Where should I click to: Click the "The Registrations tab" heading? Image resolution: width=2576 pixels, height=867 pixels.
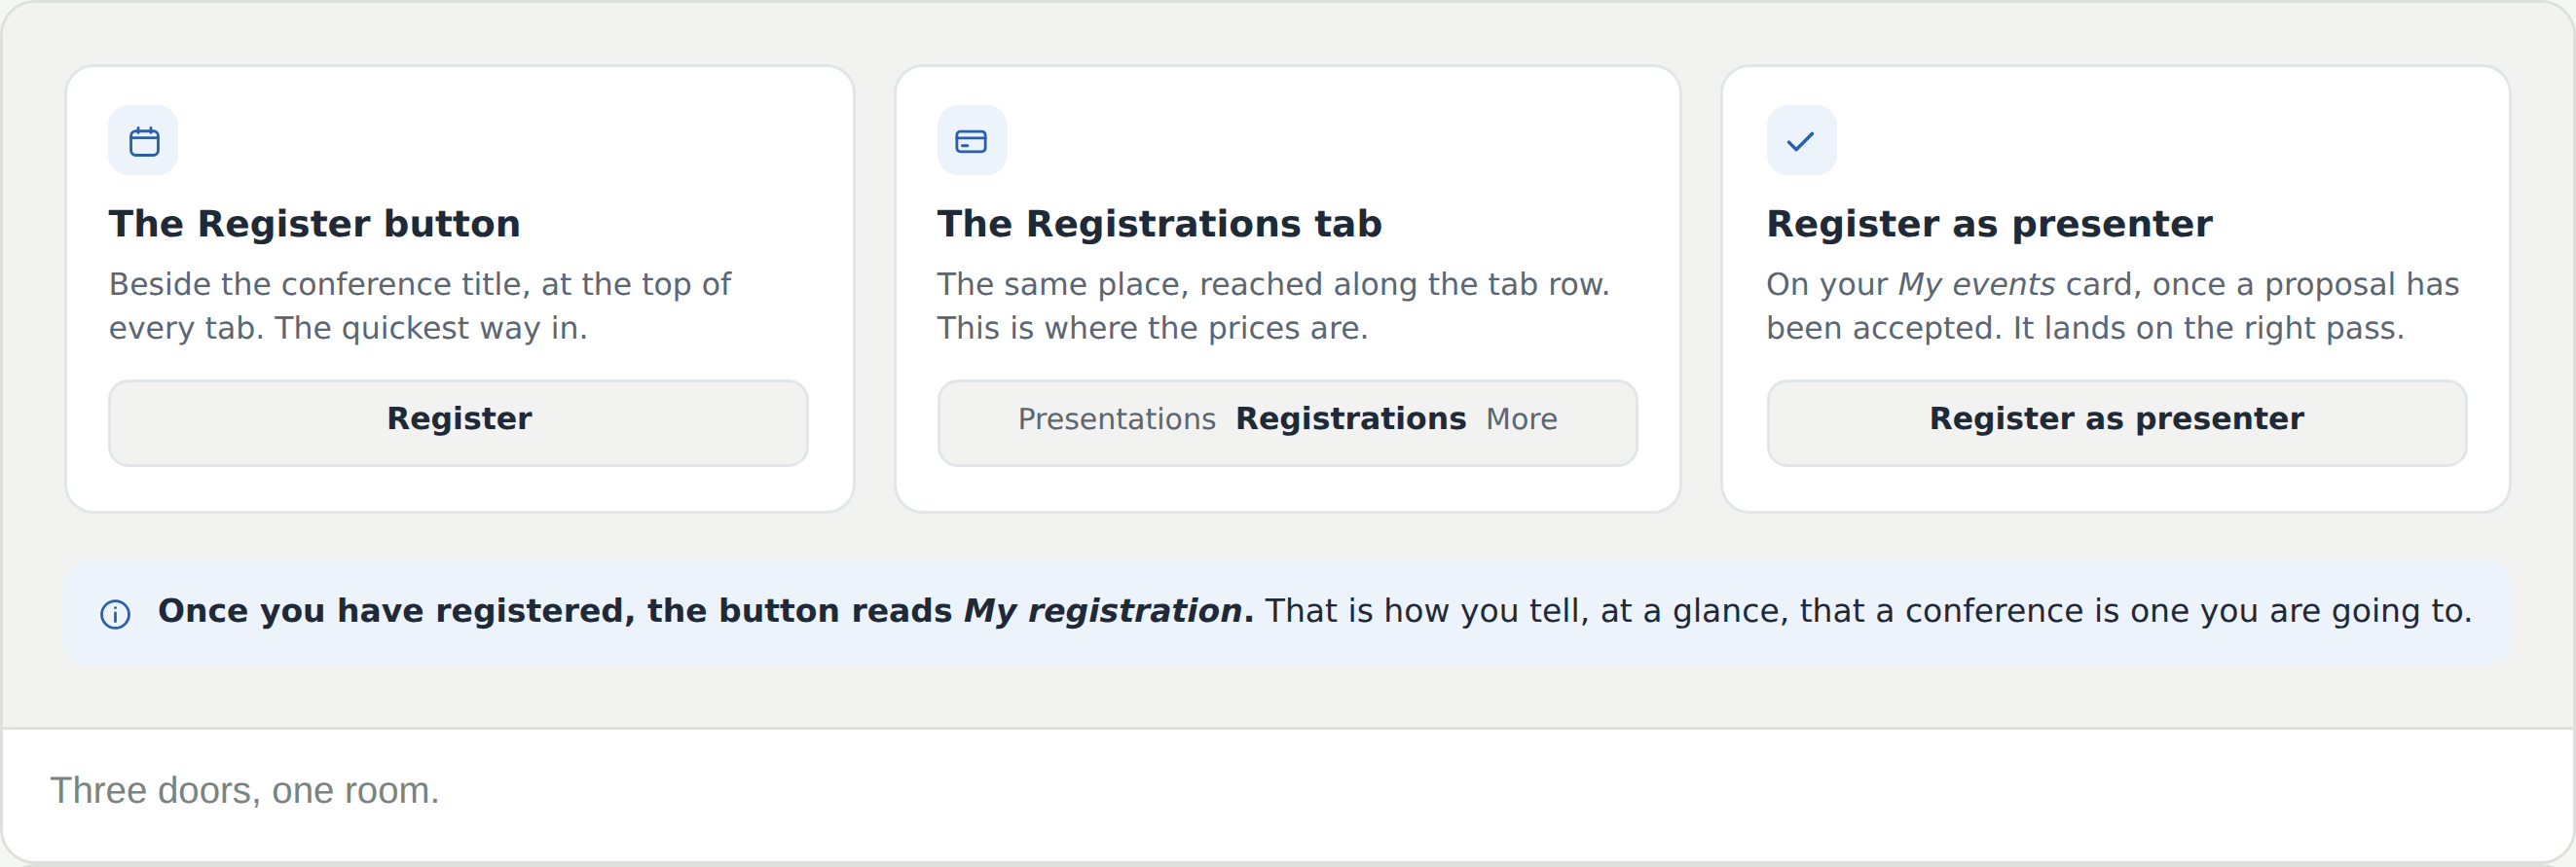pos(1159,224)
